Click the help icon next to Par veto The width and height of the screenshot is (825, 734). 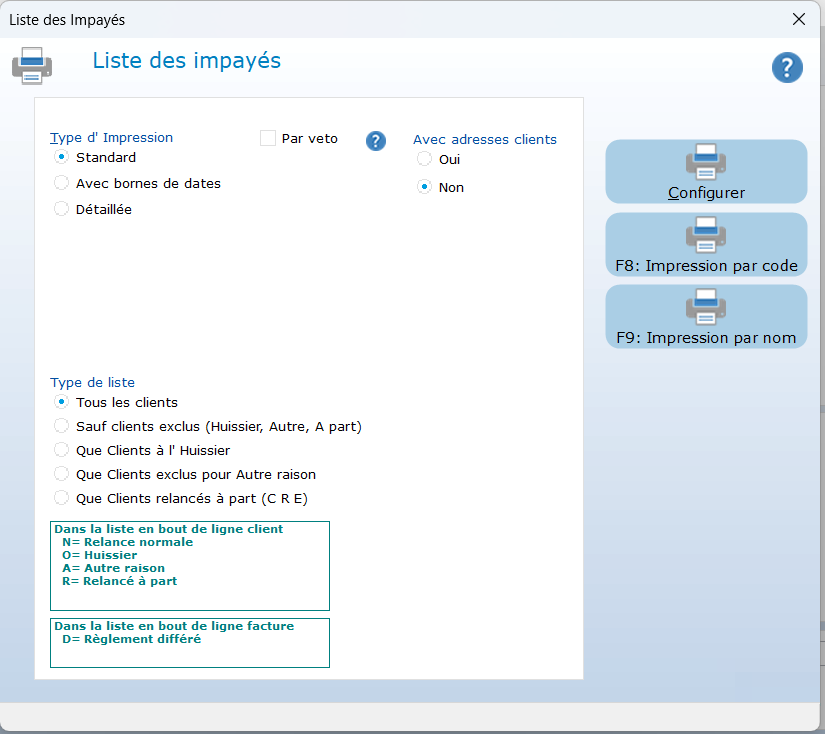(376, 141)
